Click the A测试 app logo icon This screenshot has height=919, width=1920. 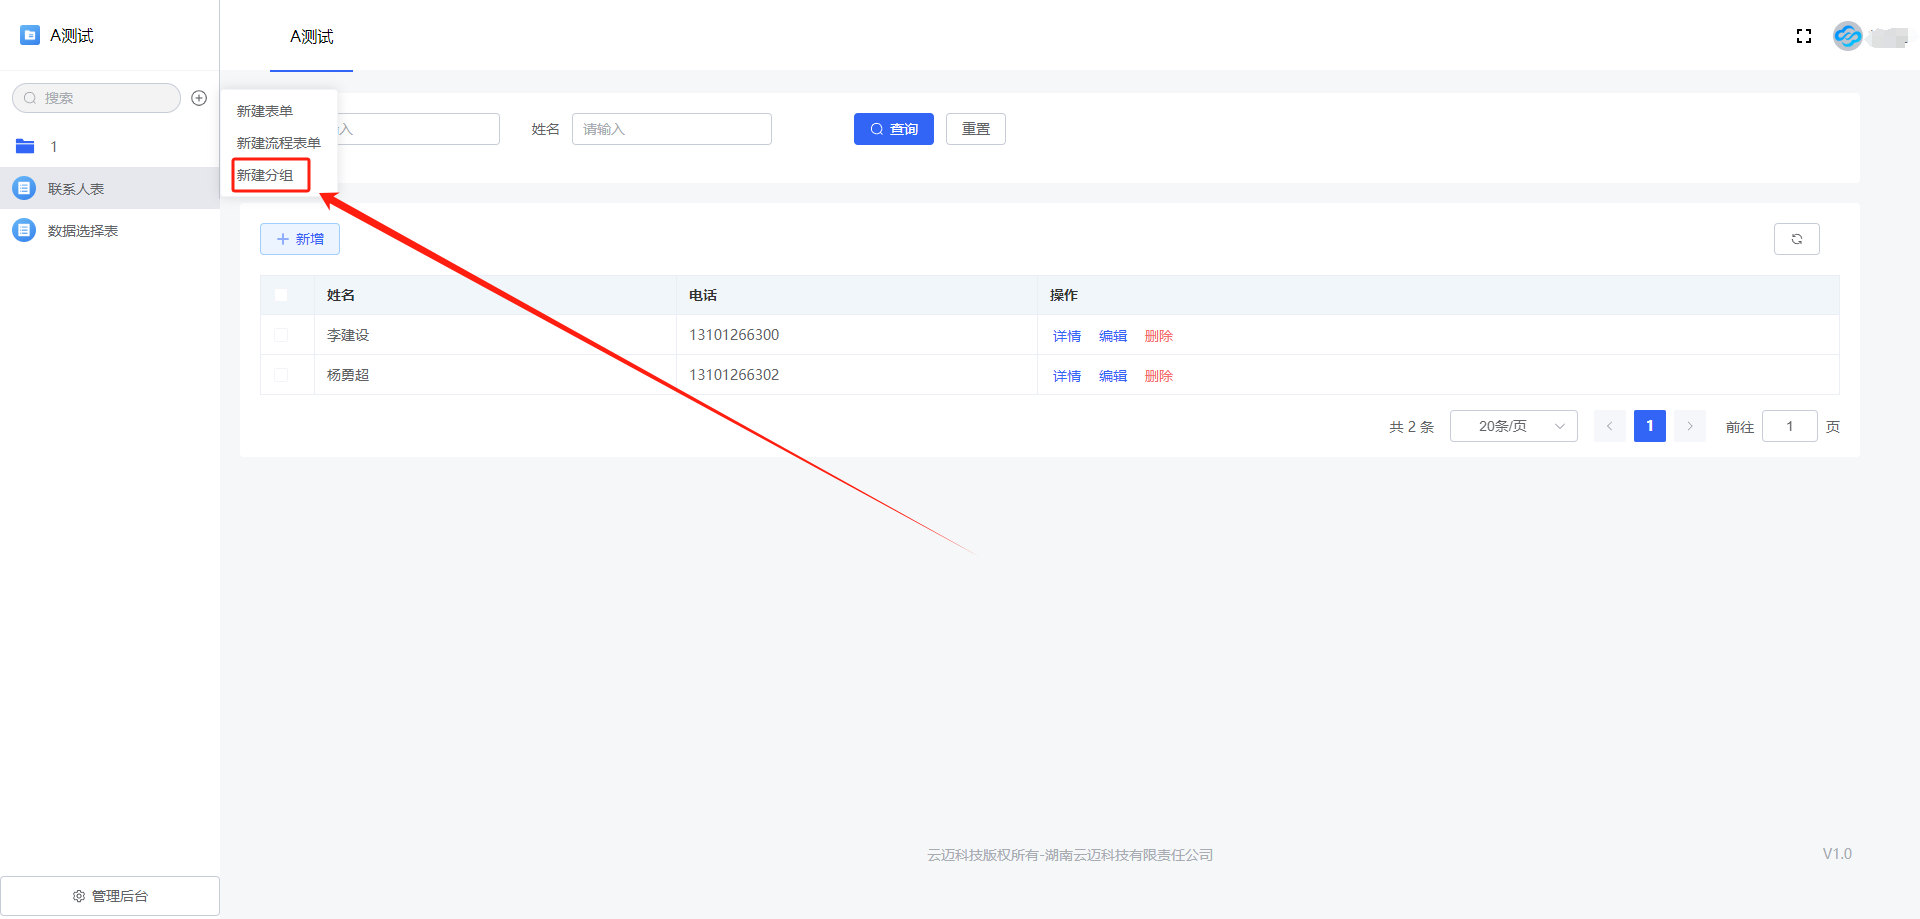30,36
